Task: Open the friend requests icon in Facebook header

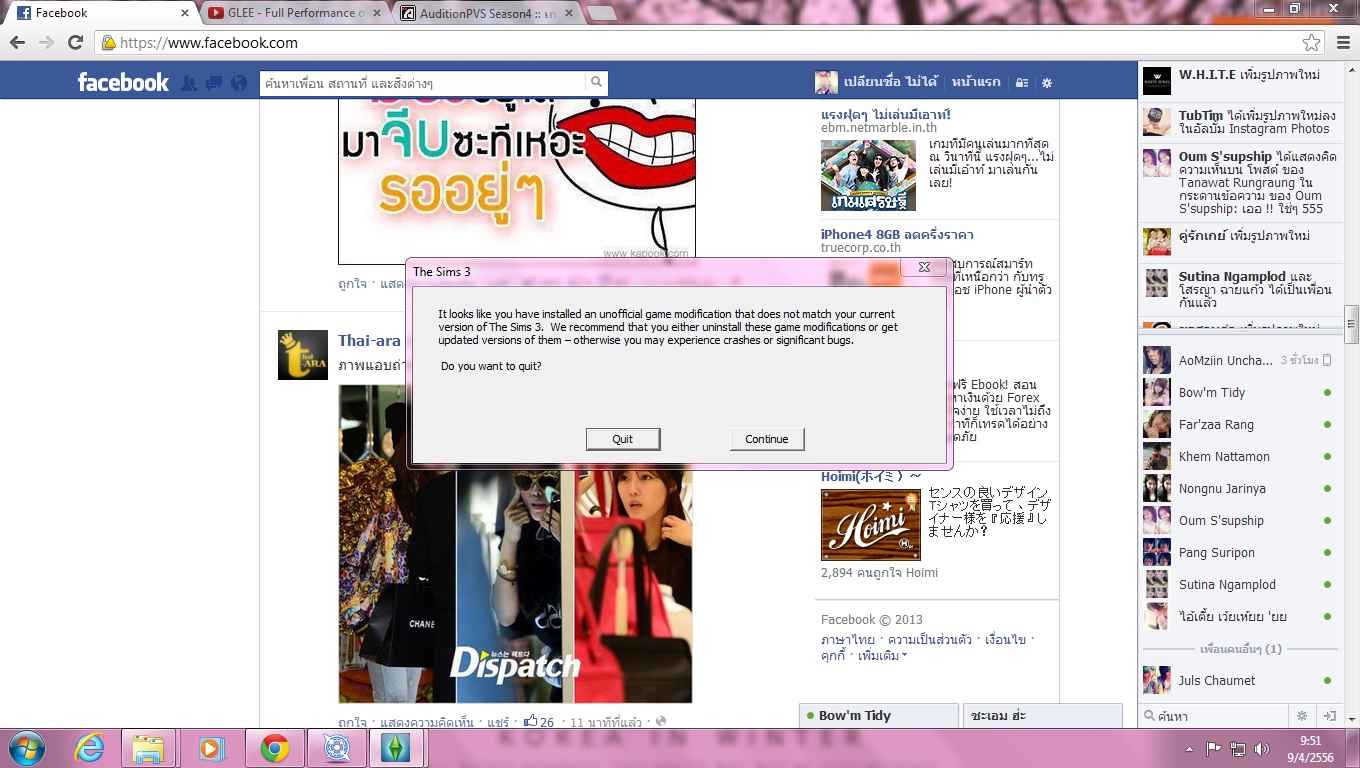Action: point(188,83)
